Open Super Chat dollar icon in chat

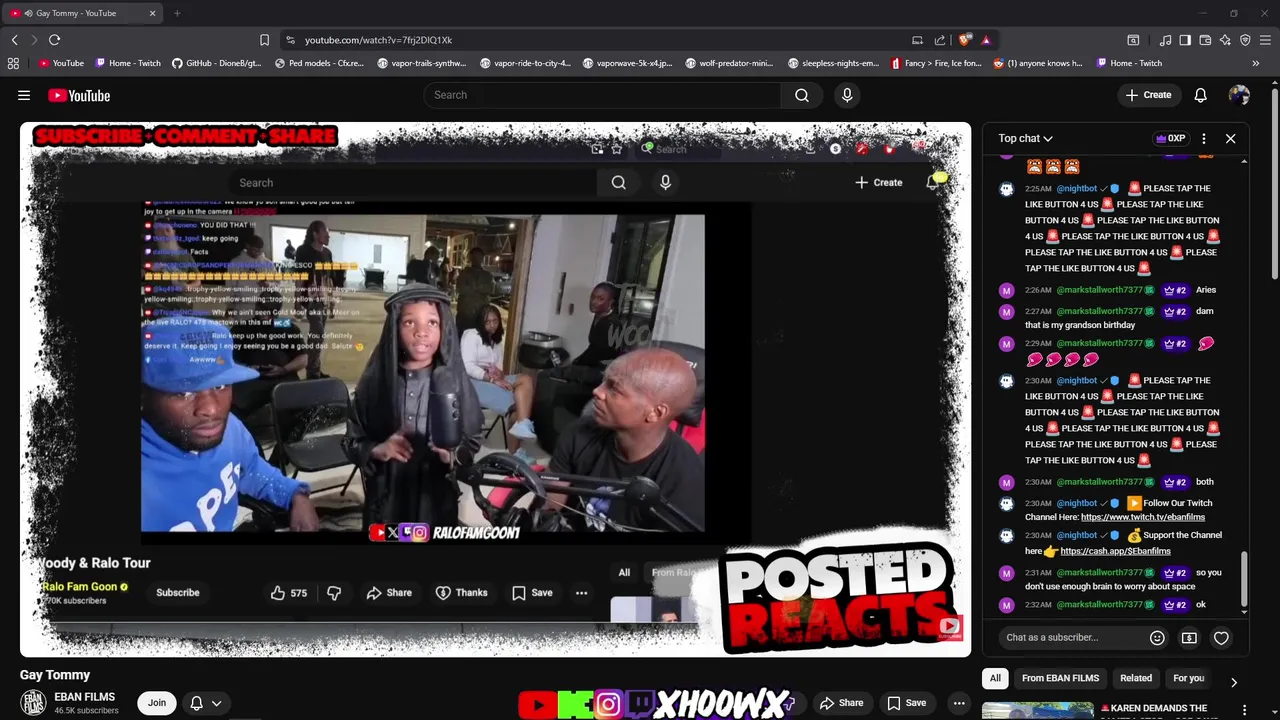(1189, 638)
